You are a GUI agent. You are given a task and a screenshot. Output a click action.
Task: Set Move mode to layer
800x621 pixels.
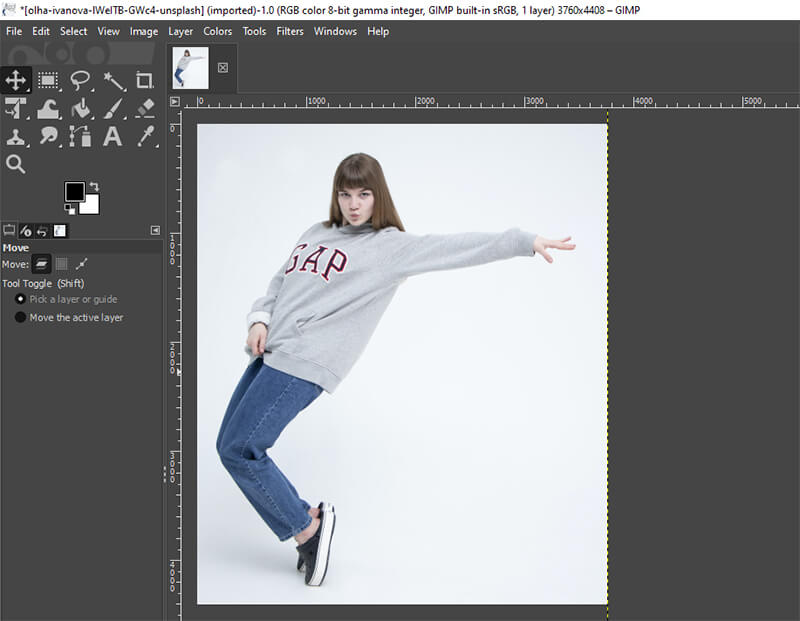[41, 264]
